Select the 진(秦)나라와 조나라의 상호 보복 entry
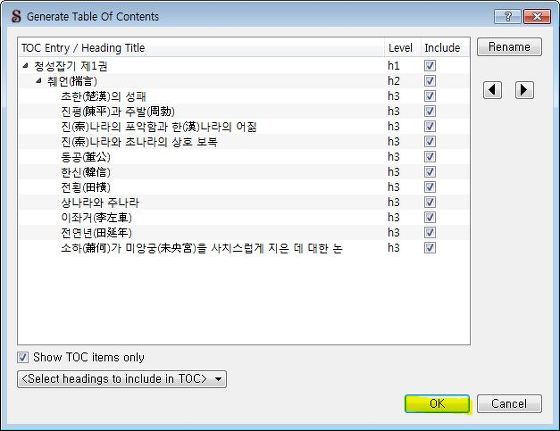This screenshot has width=560, height=431. [x=139, y=142]
